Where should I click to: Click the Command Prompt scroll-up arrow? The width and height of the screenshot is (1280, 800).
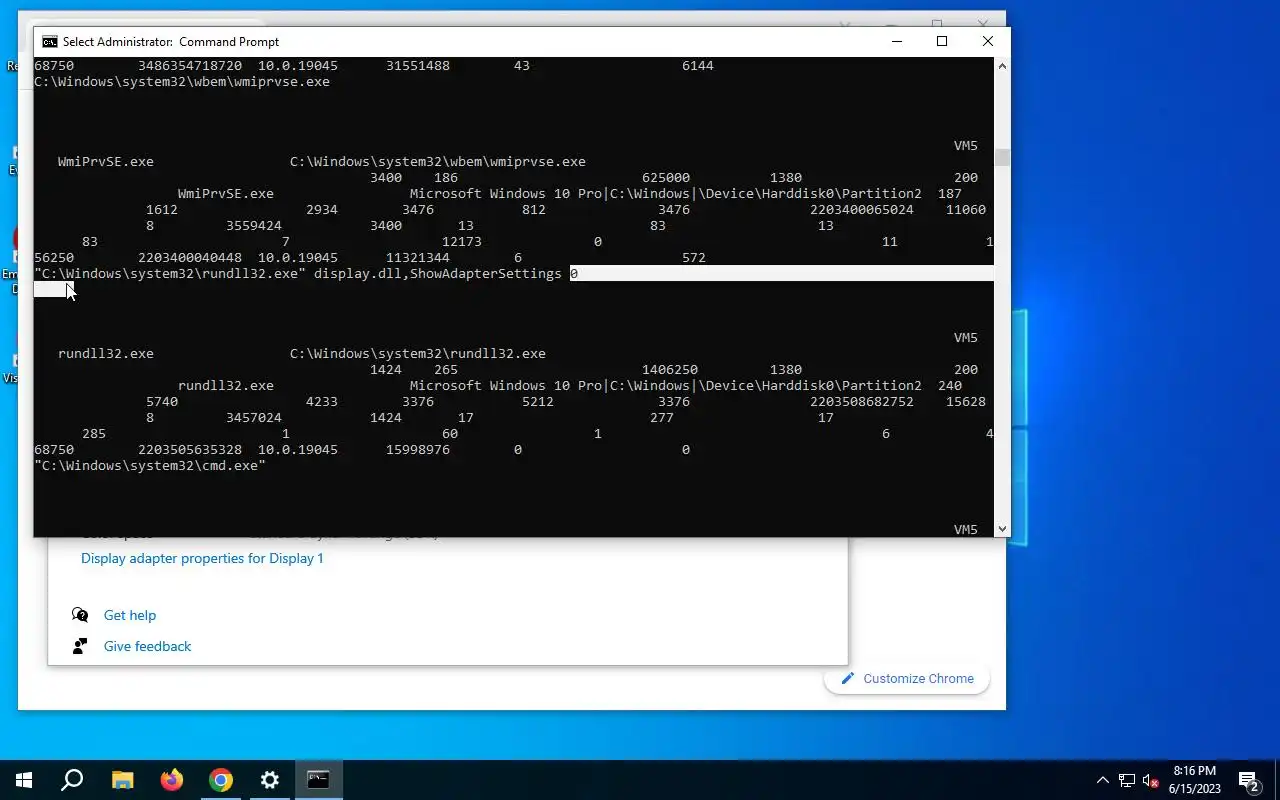(1002, 65)
